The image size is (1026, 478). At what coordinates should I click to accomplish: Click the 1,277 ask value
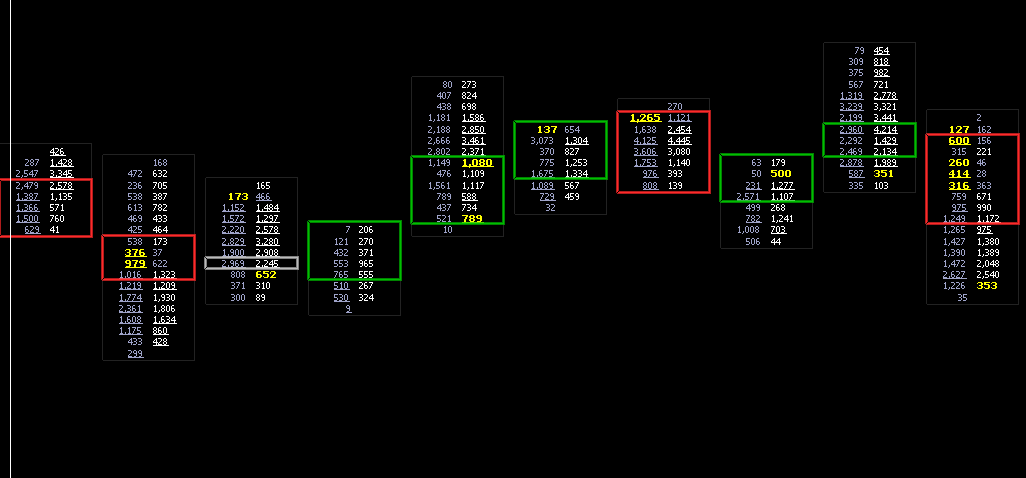click(x=783, y=186)
